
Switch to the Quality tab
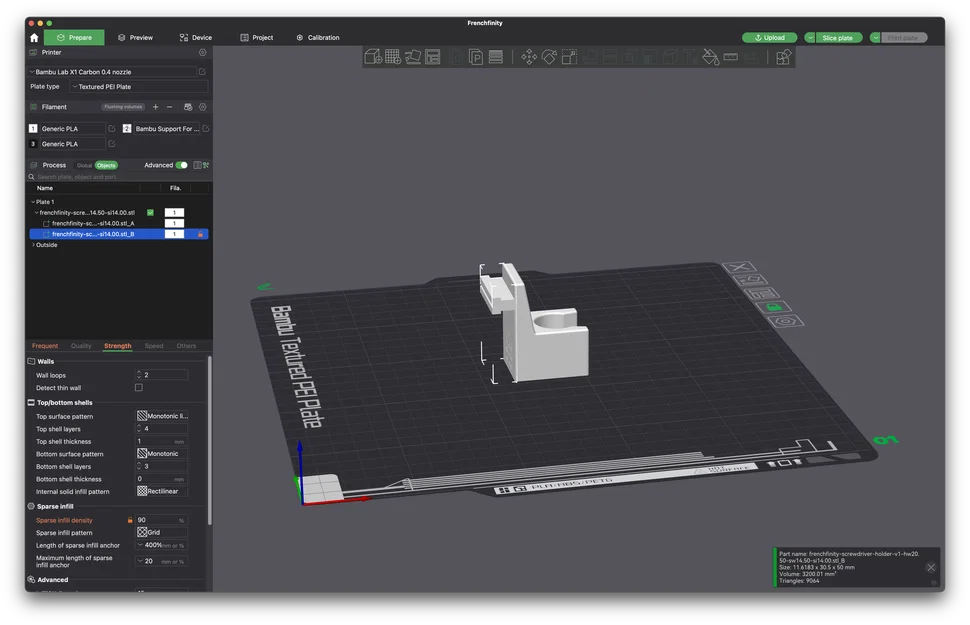[x=81, y=346]
